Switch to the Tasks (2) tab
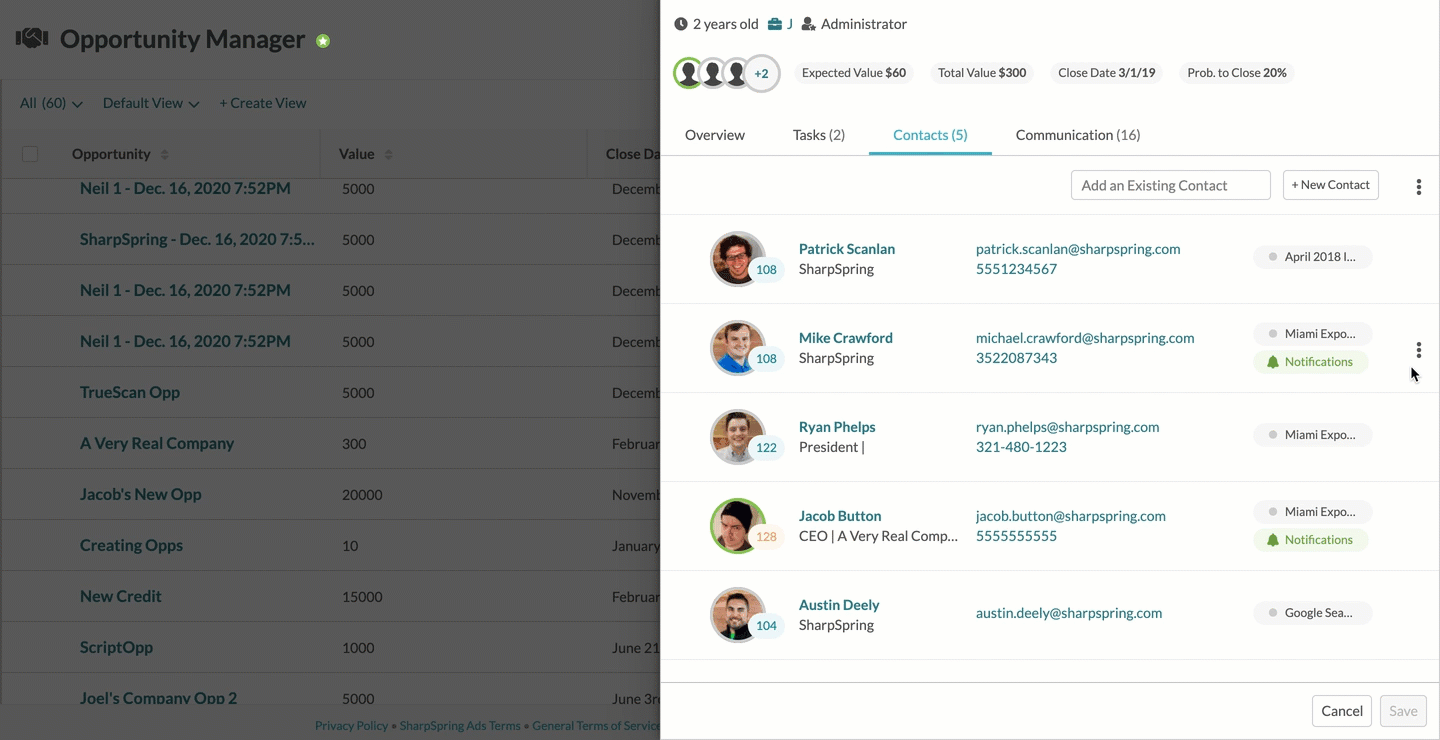Viewport: 1440px width, 740px height. [x=819, y=135]
